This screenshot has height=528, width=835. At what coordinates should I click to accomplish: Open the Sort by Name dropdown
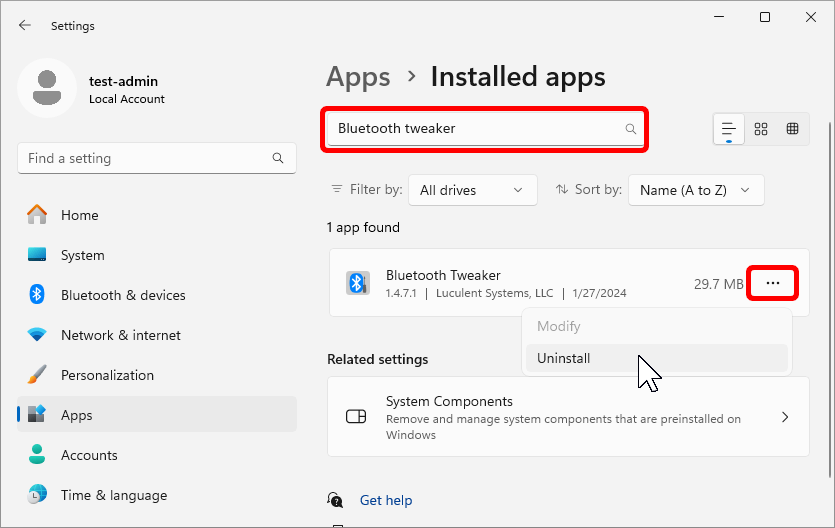coord(696,190)
